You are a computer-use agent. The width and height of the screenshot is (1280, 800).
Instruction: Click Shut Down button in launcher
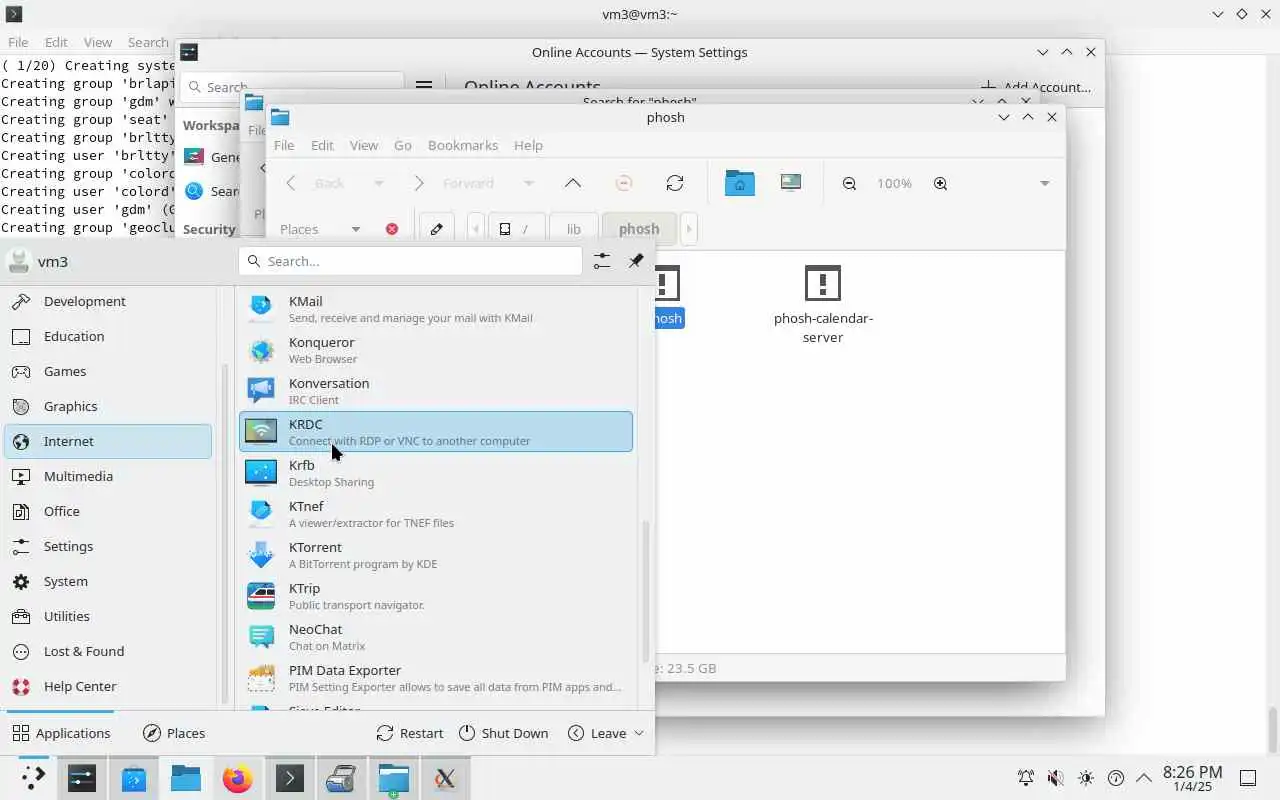[x=504, y=733]
